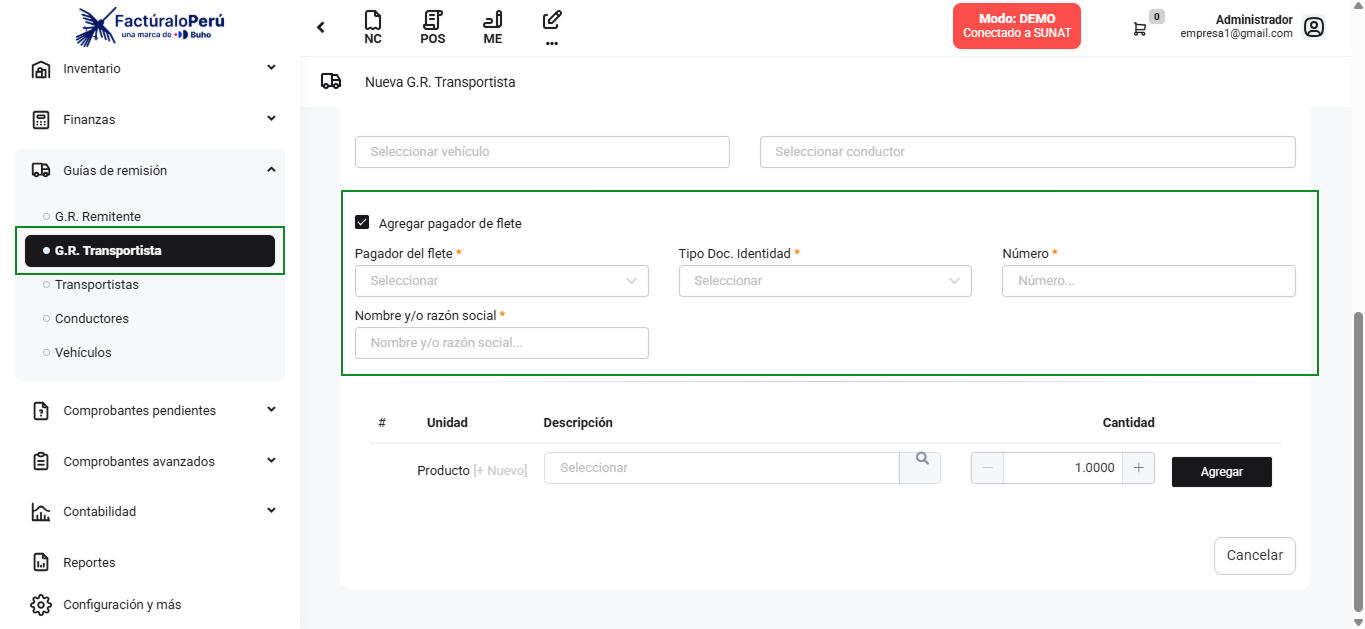Decrease quantity with the minus stepper
The image size is (1365, 629).
point(987,468)
